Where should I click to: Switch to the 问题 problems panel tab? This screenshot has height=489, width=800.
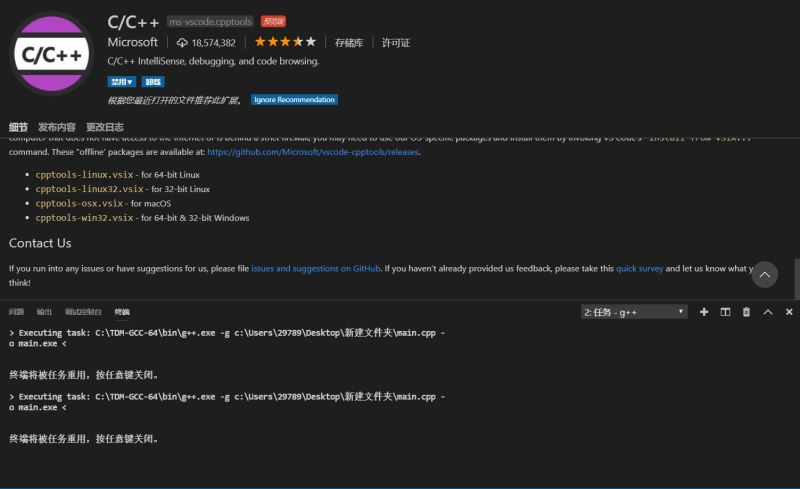tap(16, 312)
